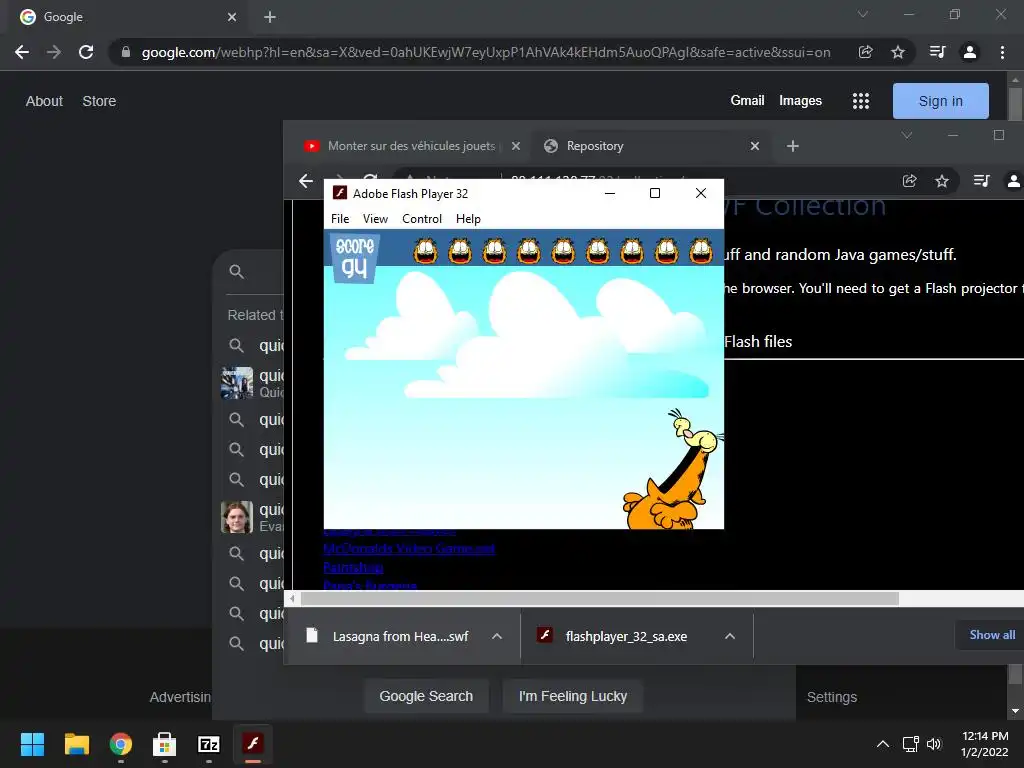
Task: Click the Flash Player taskbar icon
Action: (253, 744)
